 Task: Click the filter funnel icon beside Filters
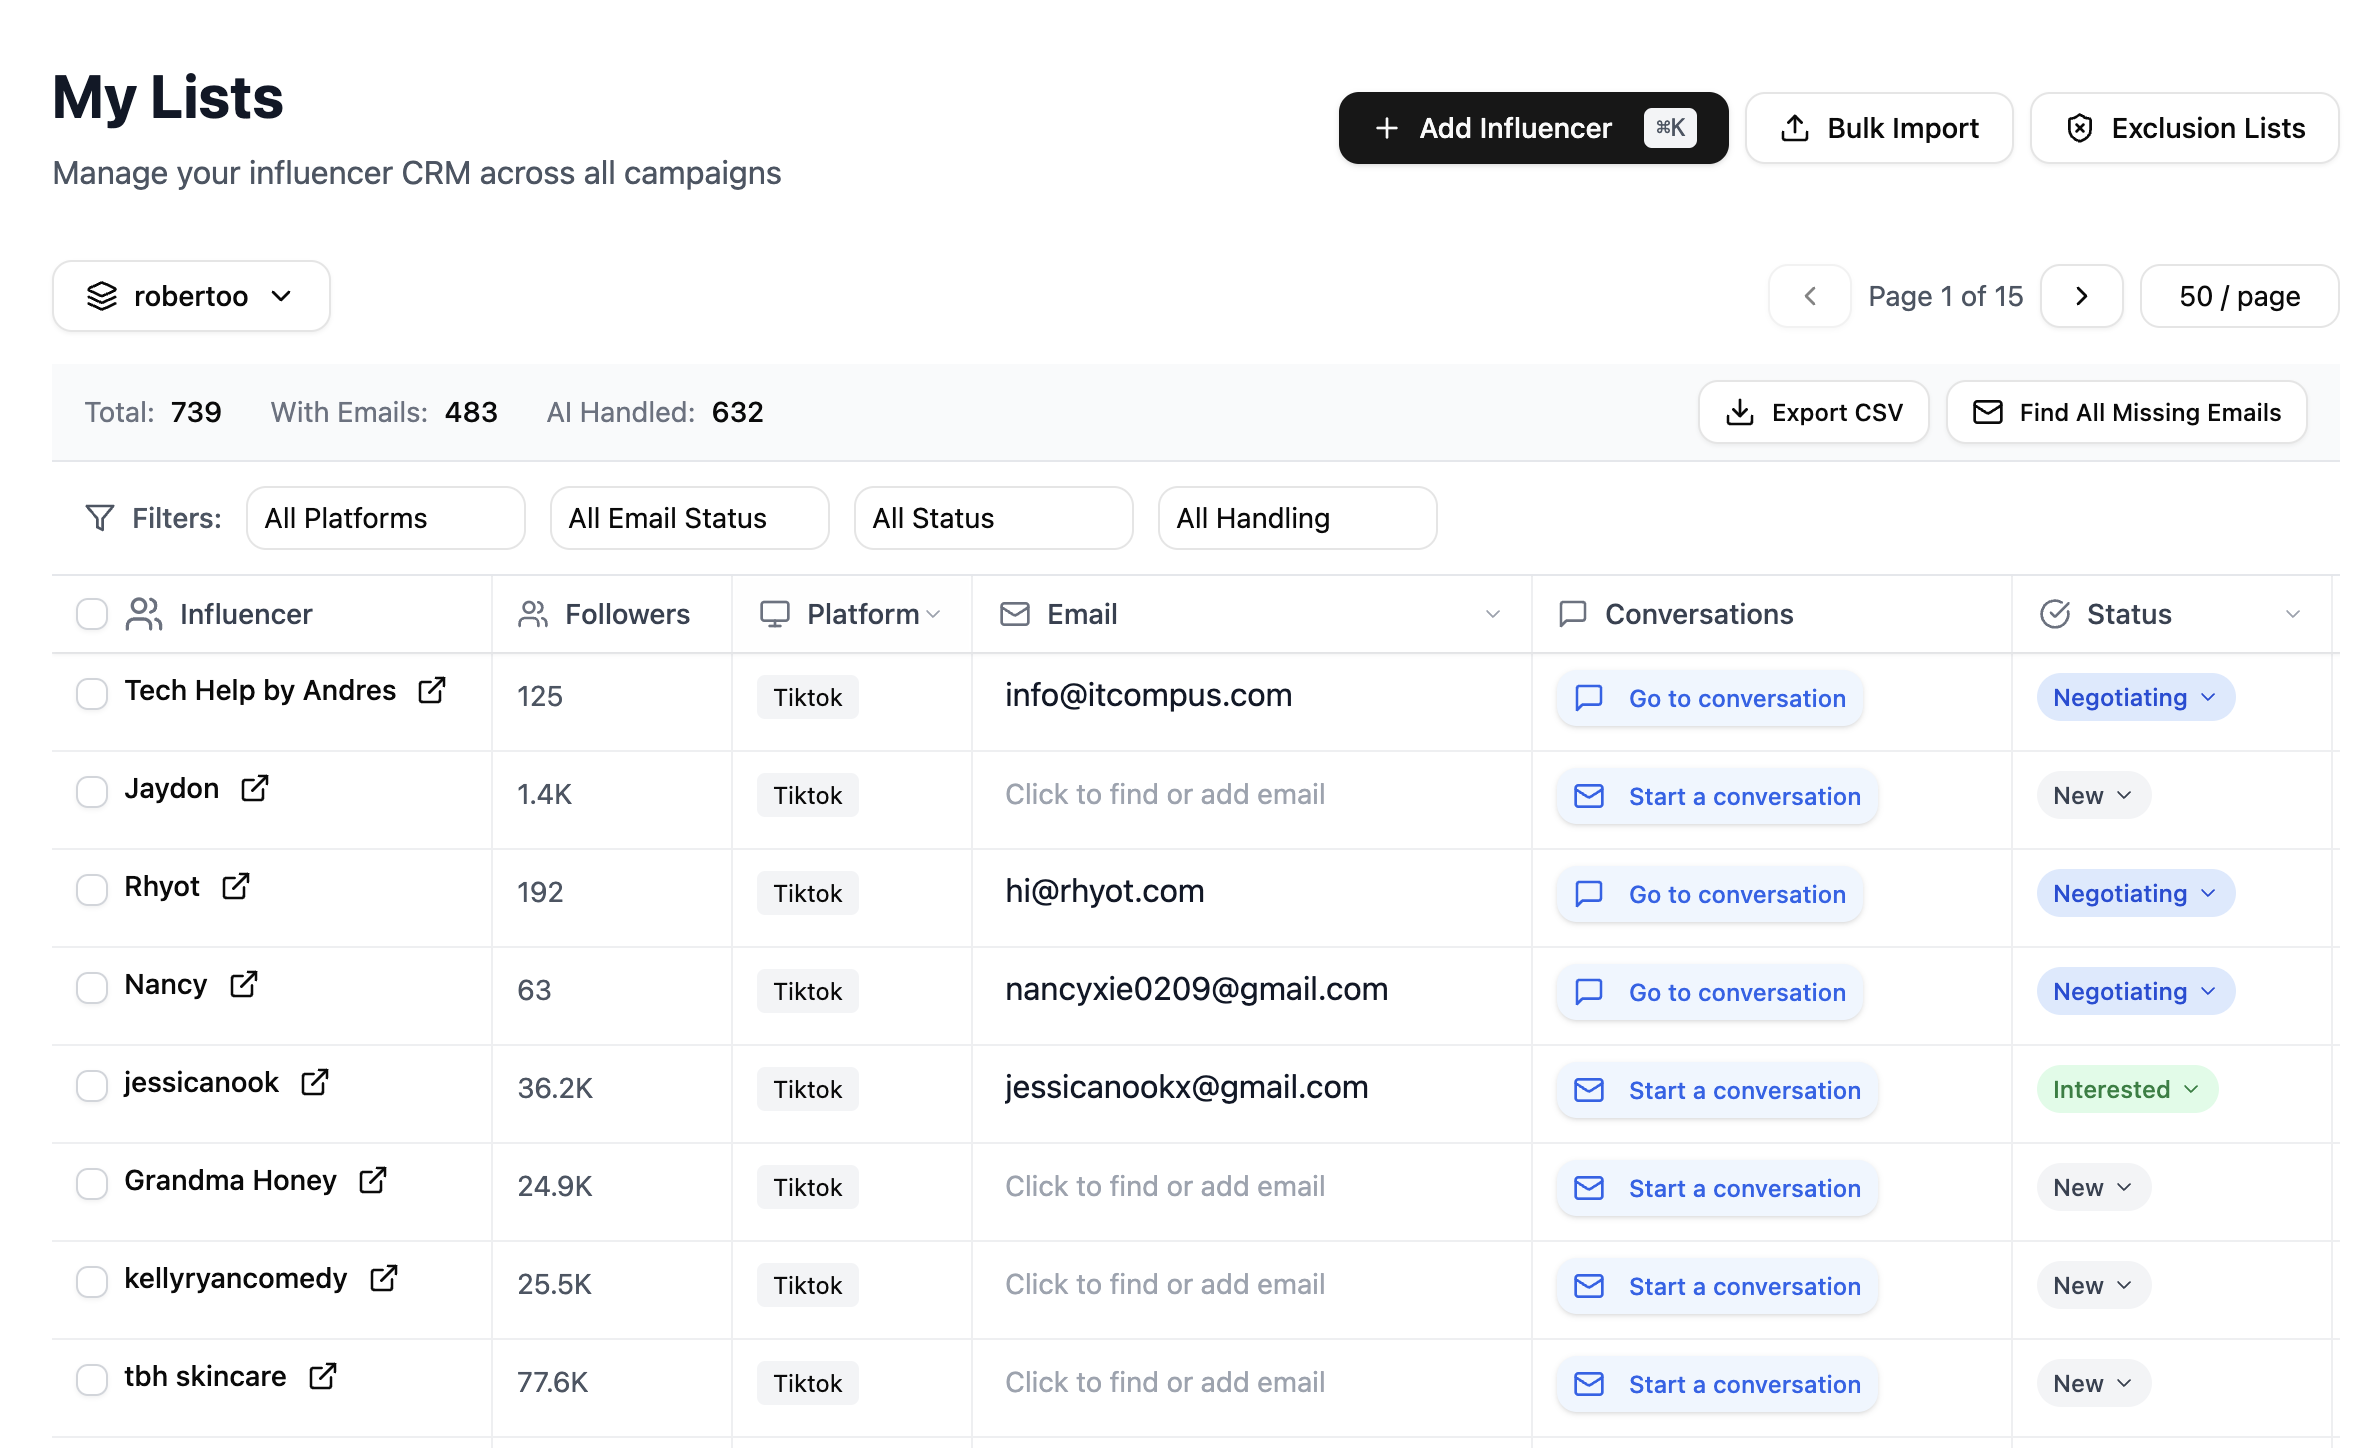coord(99,518)
